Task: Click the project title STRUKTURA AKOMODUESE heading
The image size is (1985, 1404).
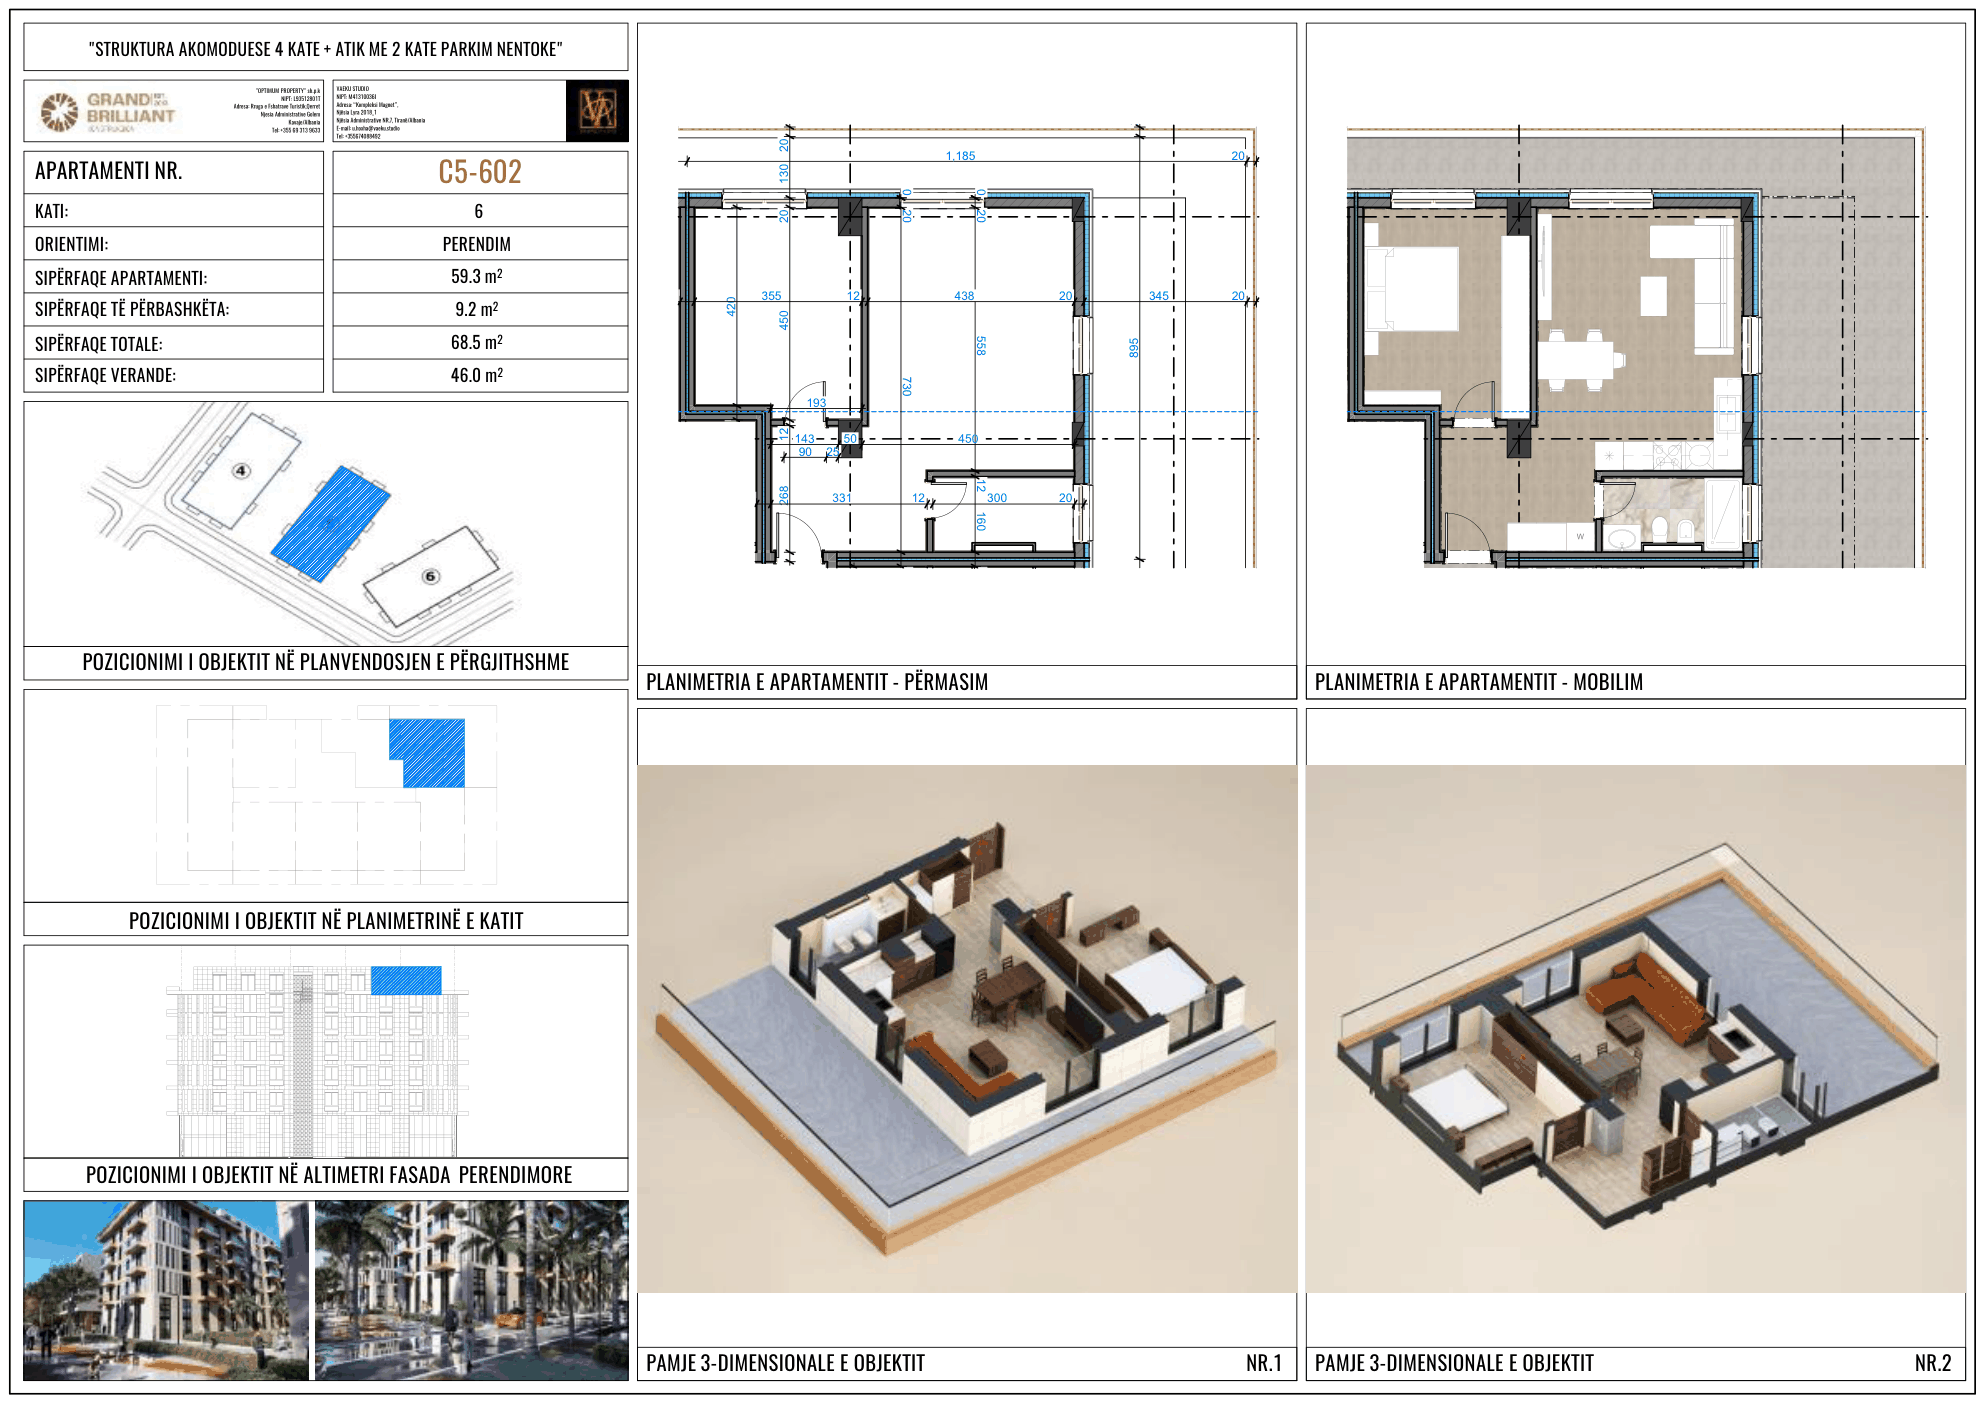Action: click(326, 49)
